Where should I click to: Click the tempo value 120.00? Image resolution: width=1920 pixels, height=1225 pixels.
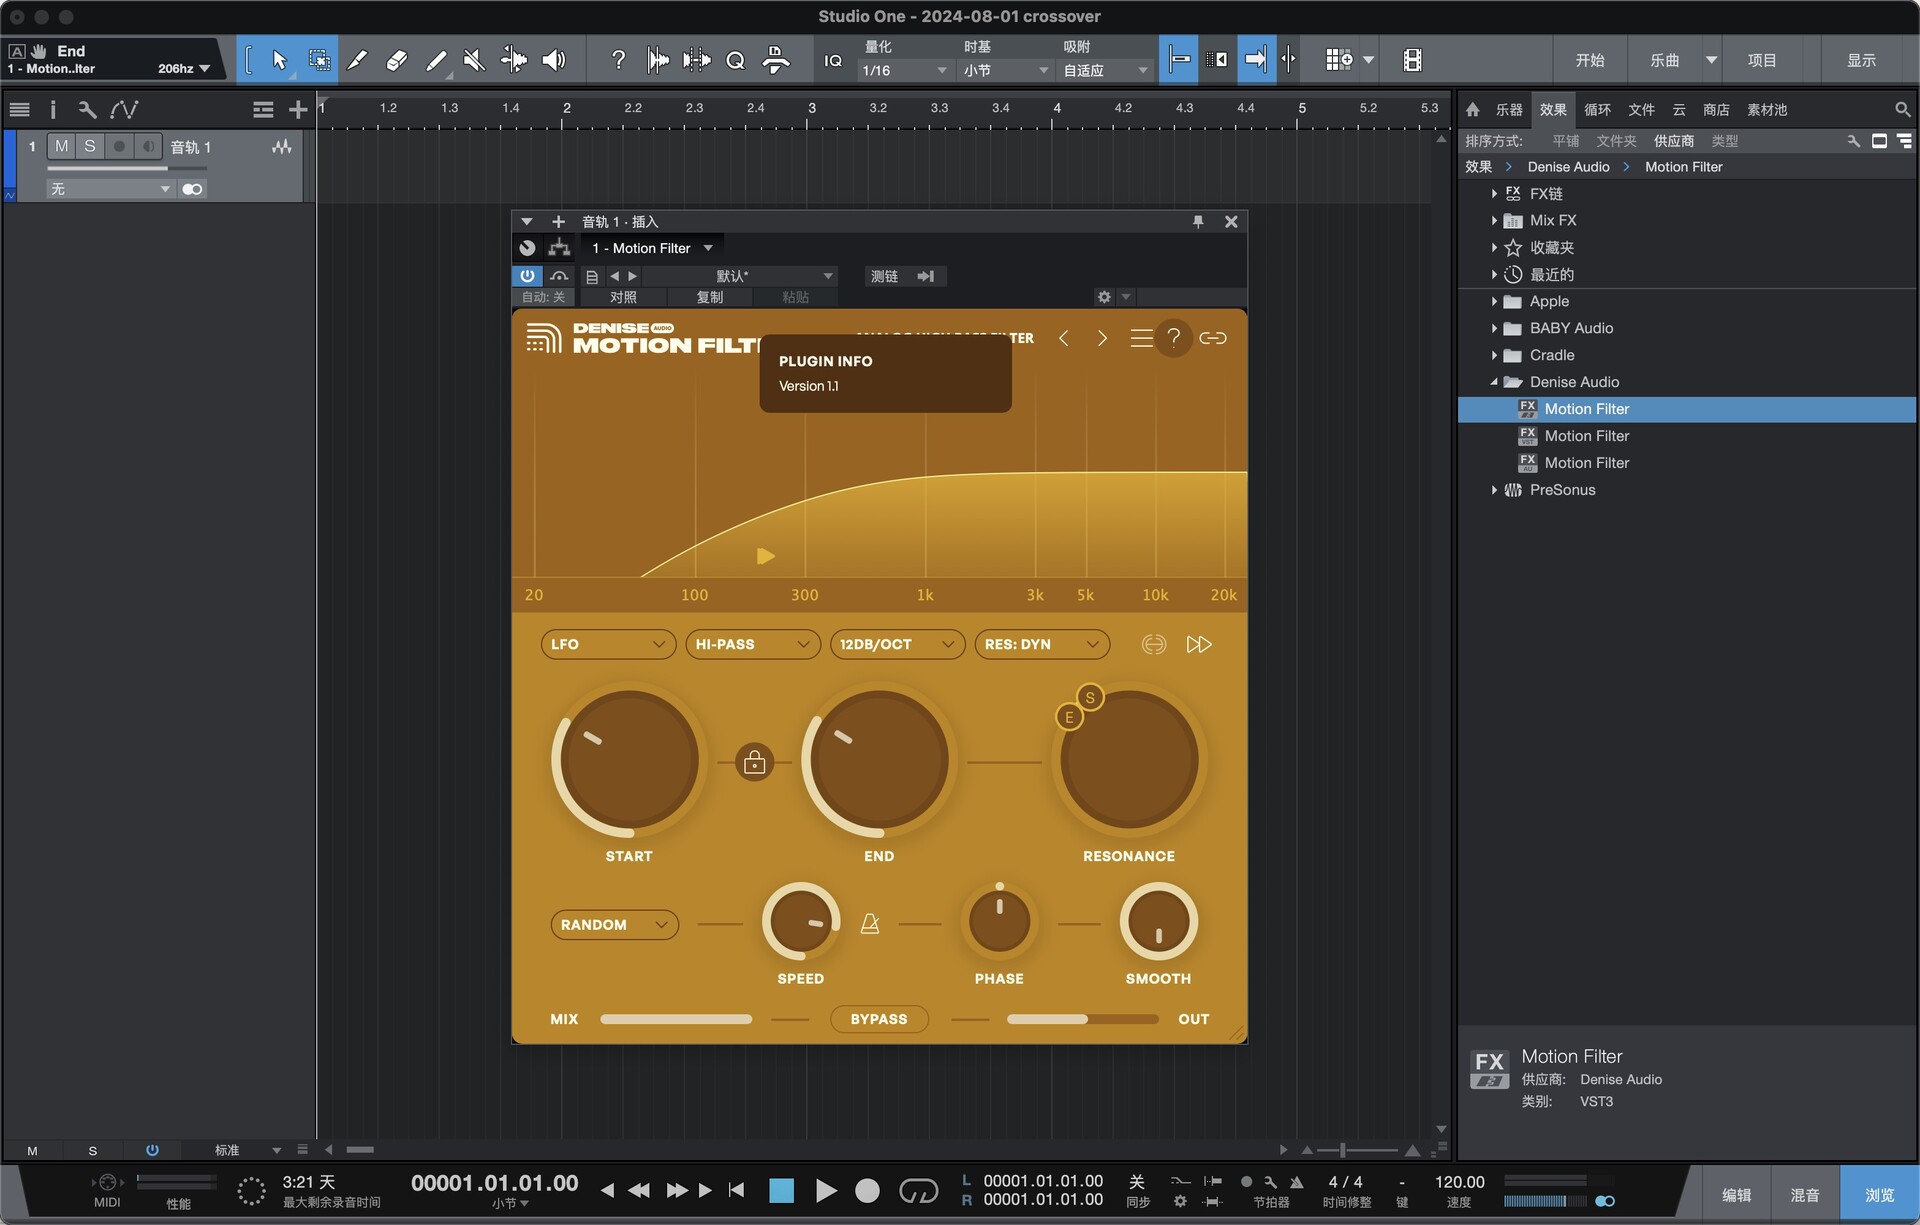pos(1459,1182)
